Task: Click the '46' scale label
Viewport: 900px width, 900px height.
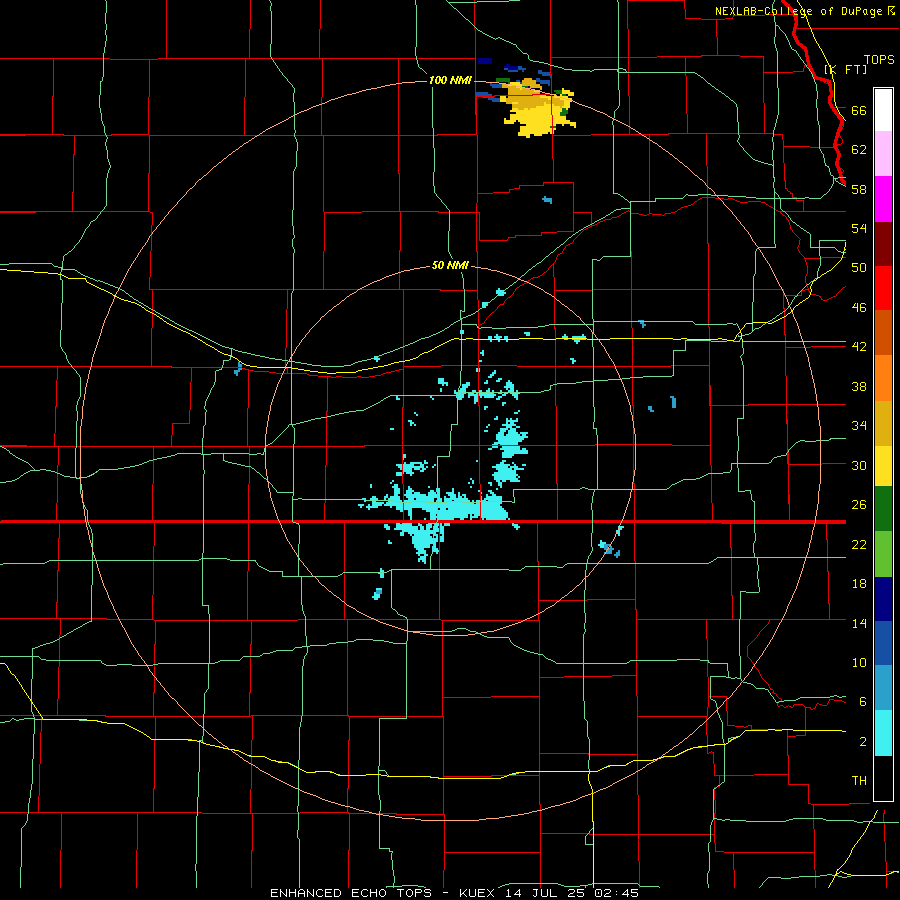Action: pyautogui.click(x=859, y=308)
